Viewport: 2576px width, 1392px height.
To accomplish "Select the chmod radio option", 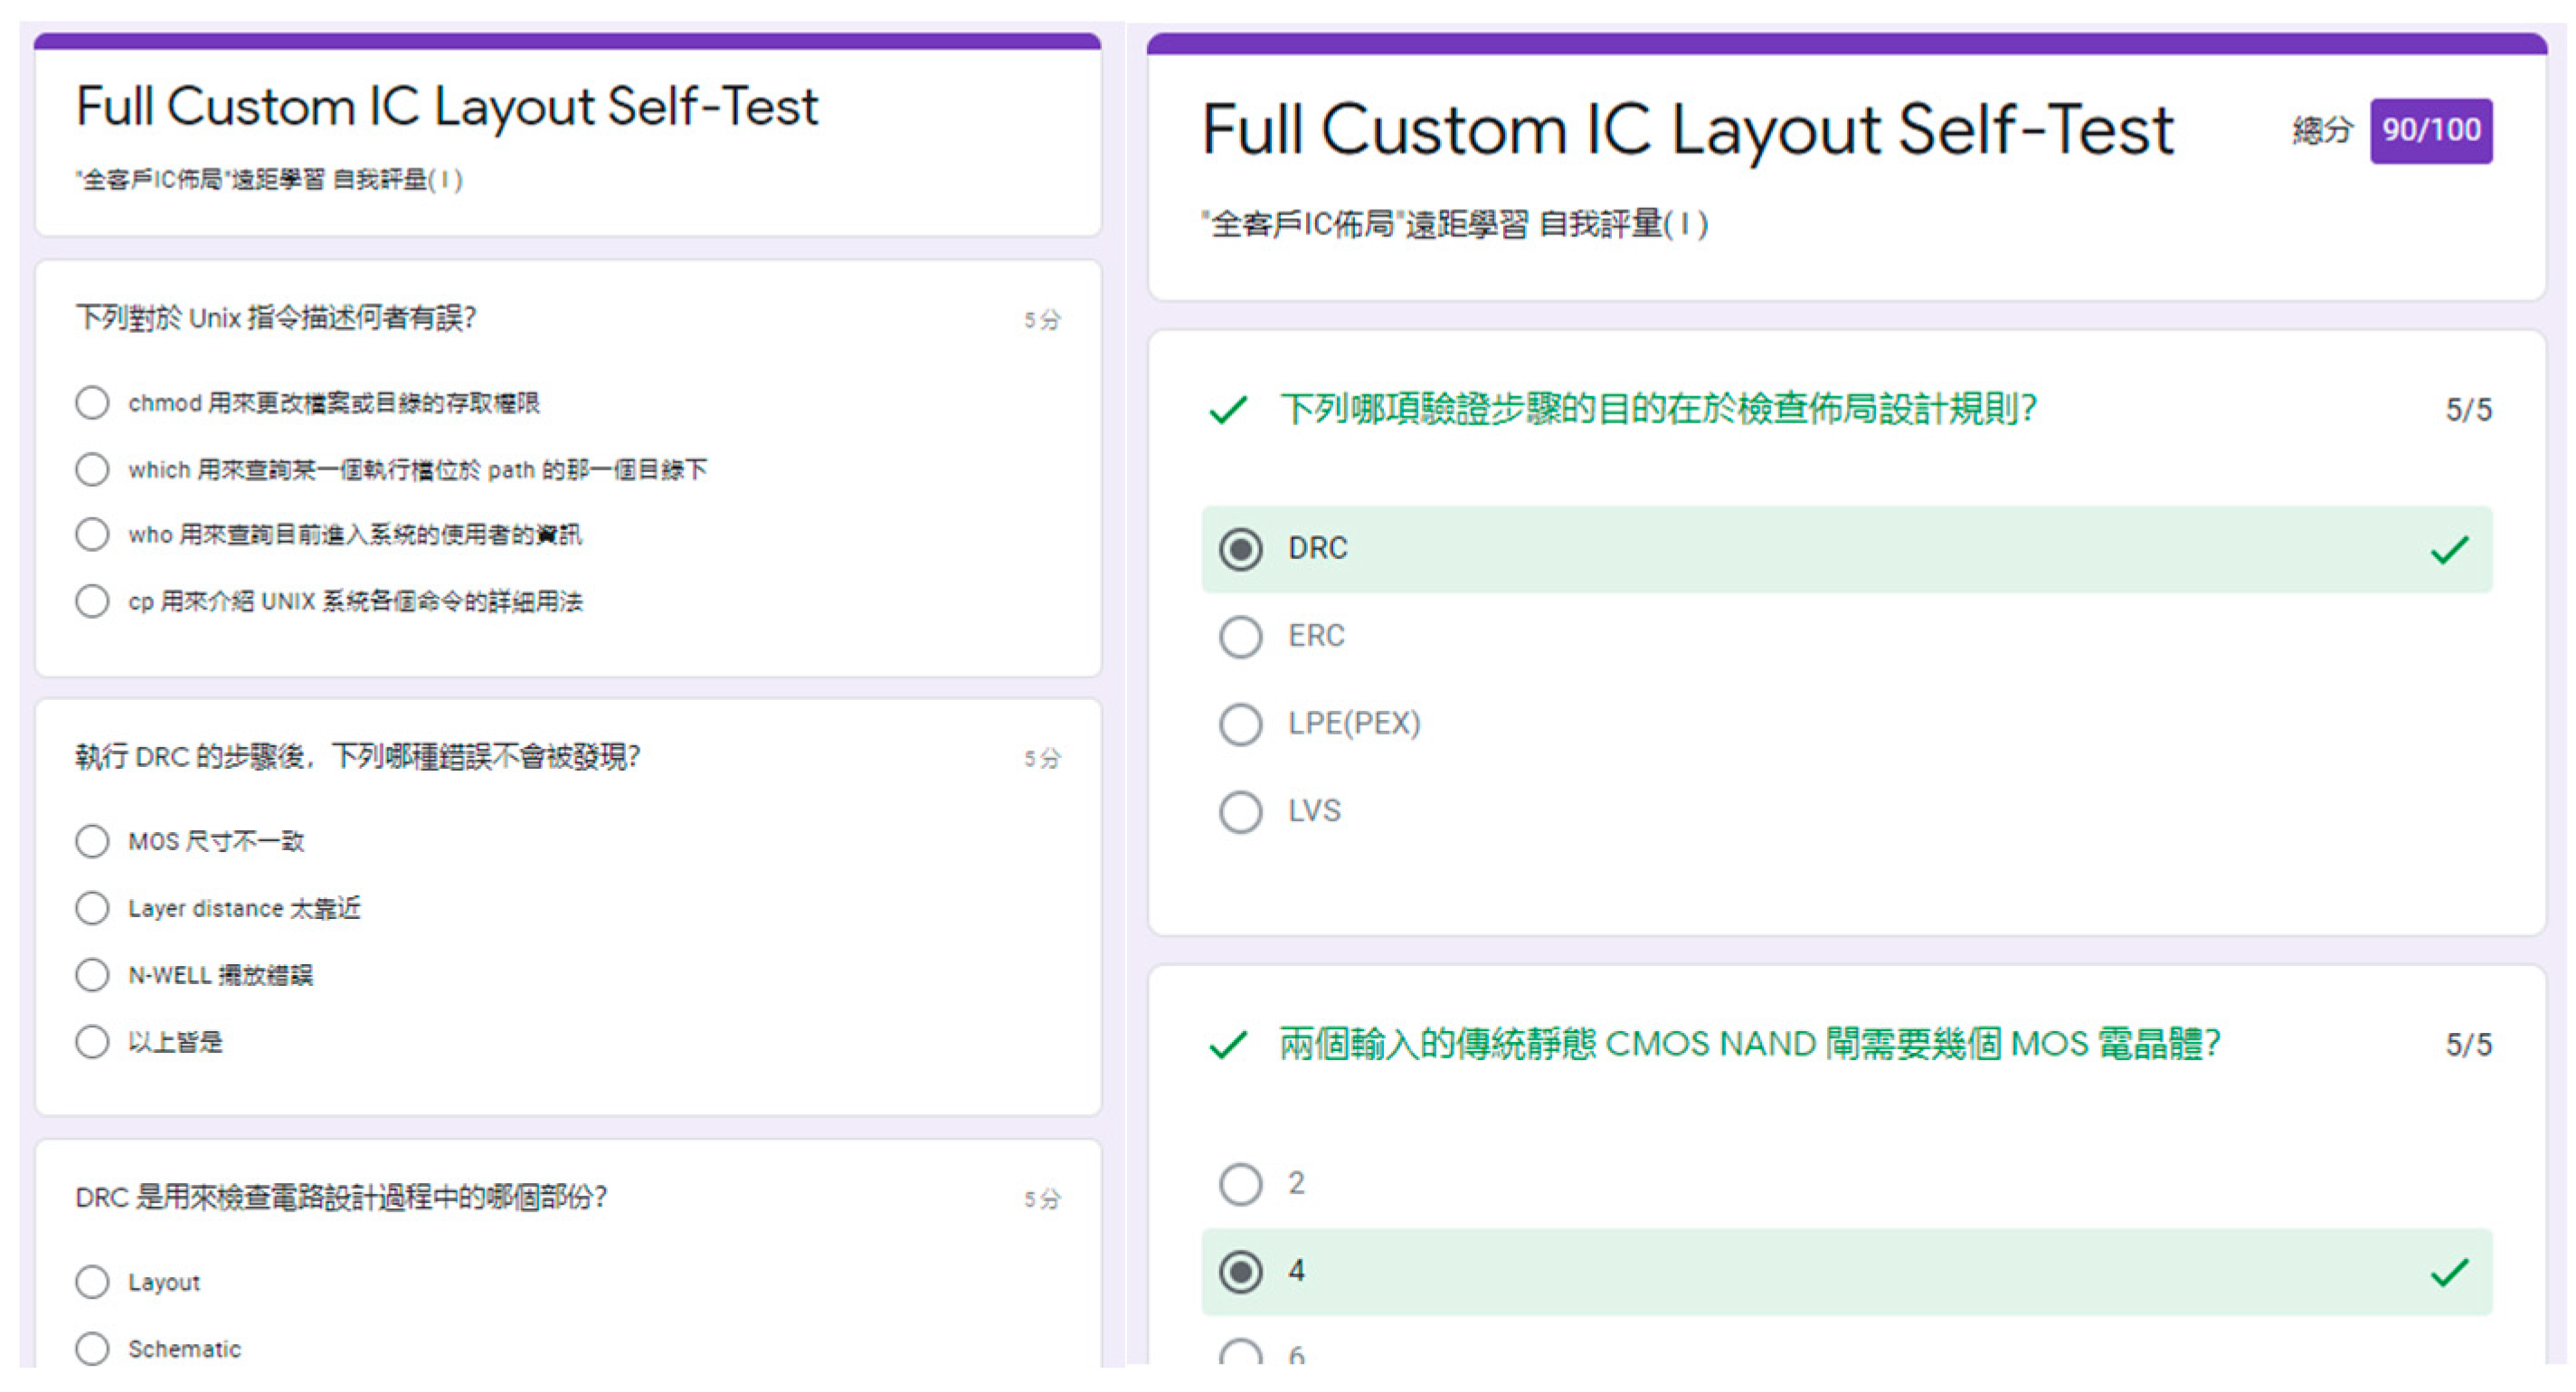I will (92, 403).
